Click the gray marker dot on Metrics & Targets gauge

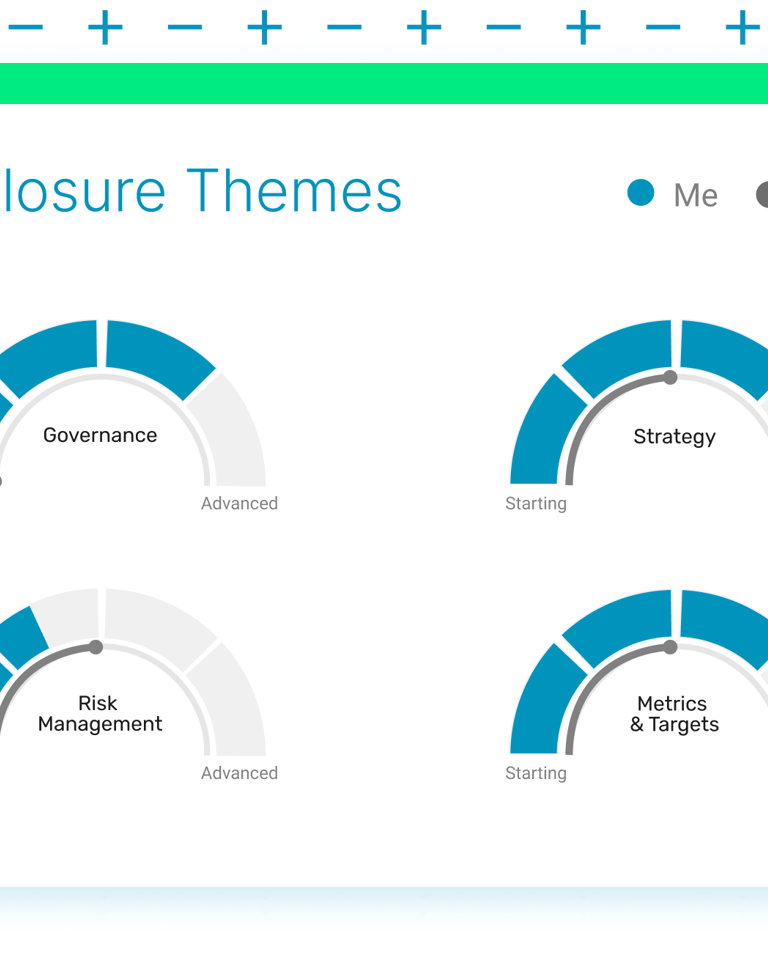[x=670, y=647]
